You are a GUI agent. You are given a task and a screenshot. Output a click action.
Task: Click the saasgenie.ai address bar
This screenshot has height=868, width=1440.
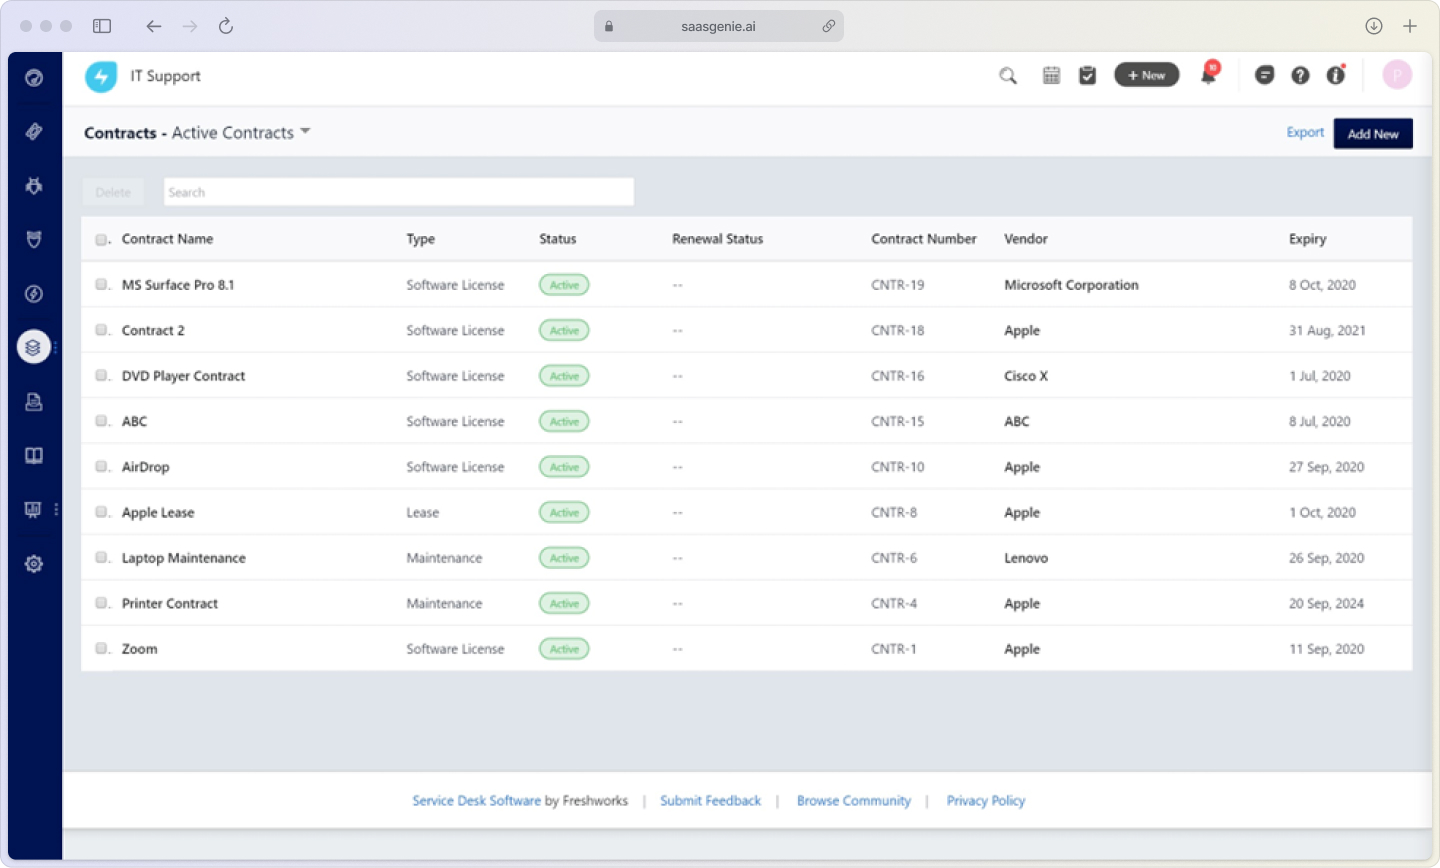coord(719,26)
